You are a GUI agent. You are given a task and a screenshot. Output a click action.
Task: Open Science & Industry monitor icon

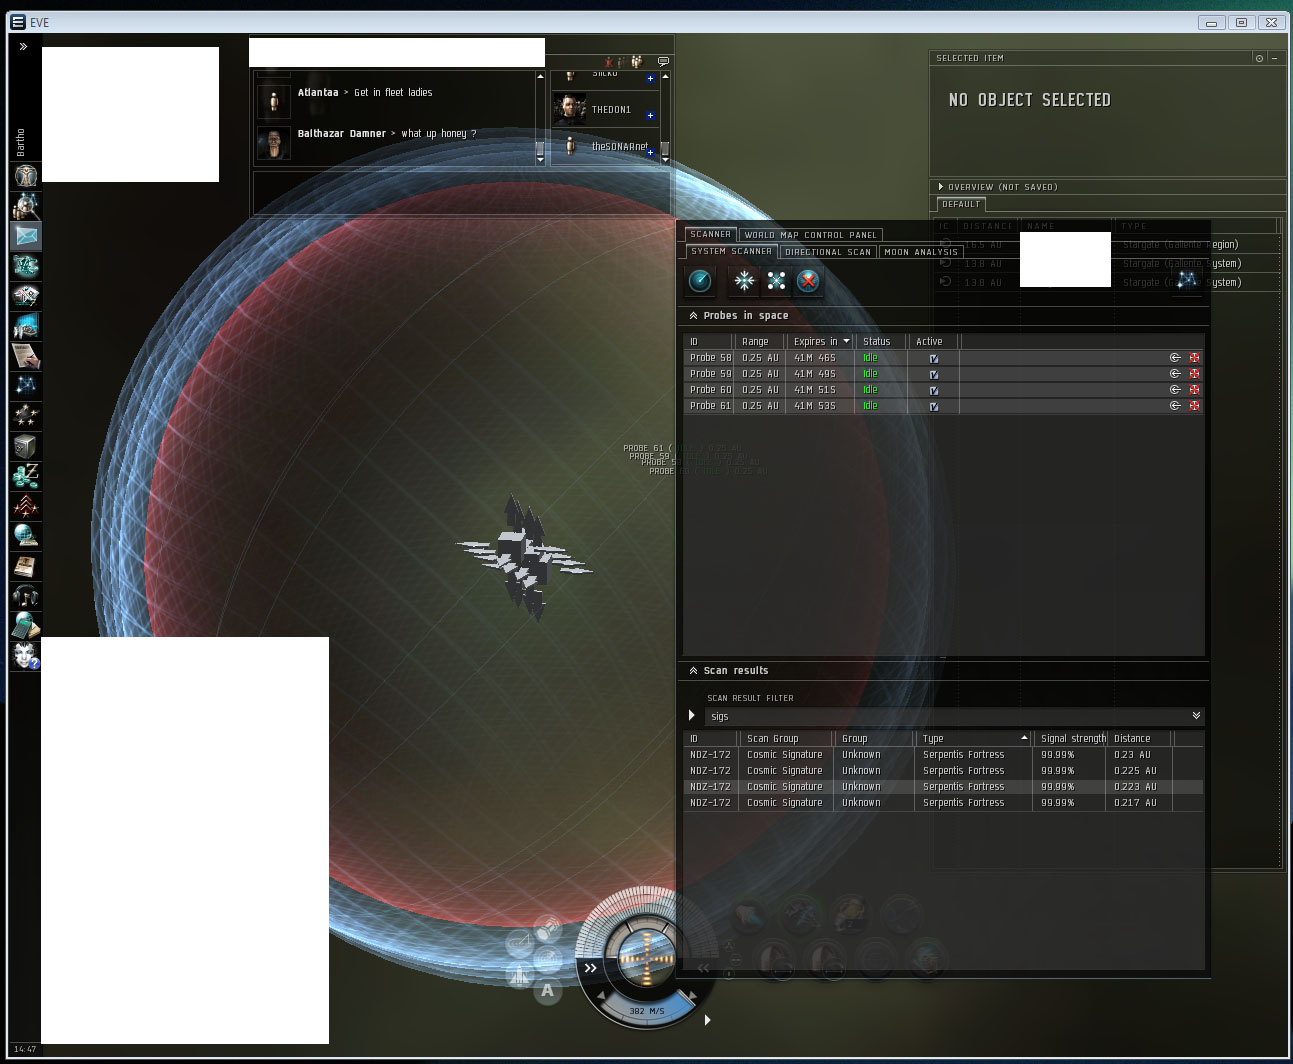[26, 326]
